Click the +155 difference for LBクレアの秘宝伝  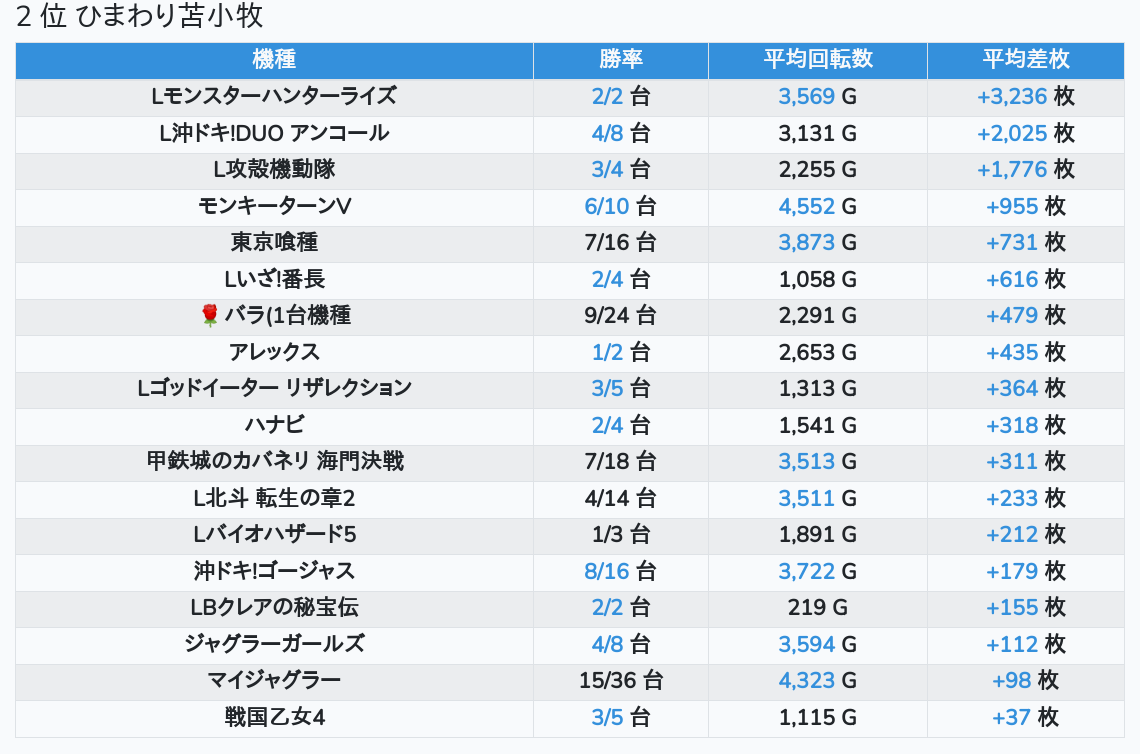[x=1012, y=608]
